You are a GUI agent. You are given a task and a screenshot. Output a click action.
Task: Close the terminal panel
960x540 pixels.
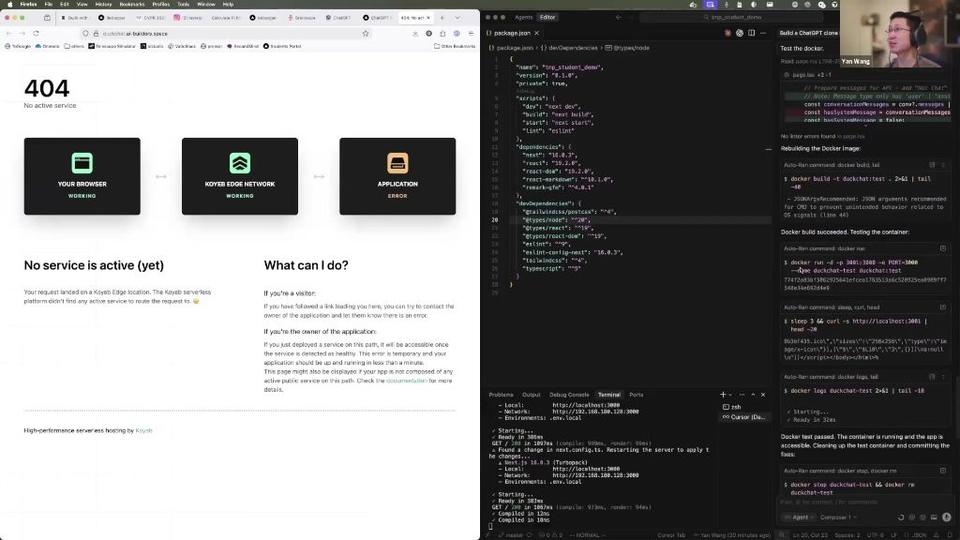[763, 395]
